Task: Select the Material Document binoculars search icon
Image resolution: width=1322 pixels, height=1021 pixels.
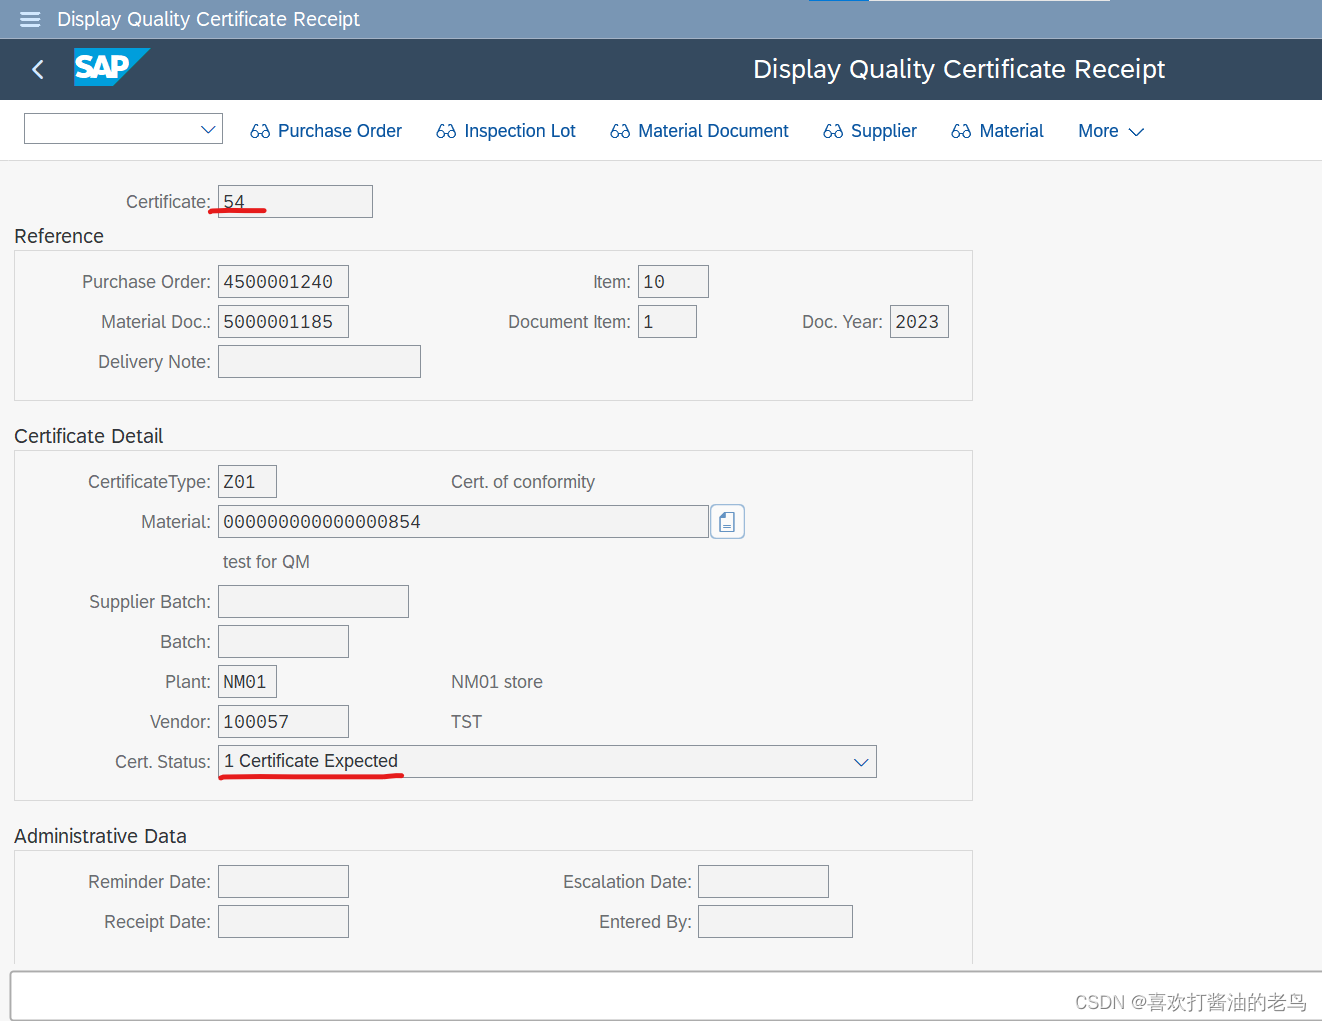Action: pos(620,130)
